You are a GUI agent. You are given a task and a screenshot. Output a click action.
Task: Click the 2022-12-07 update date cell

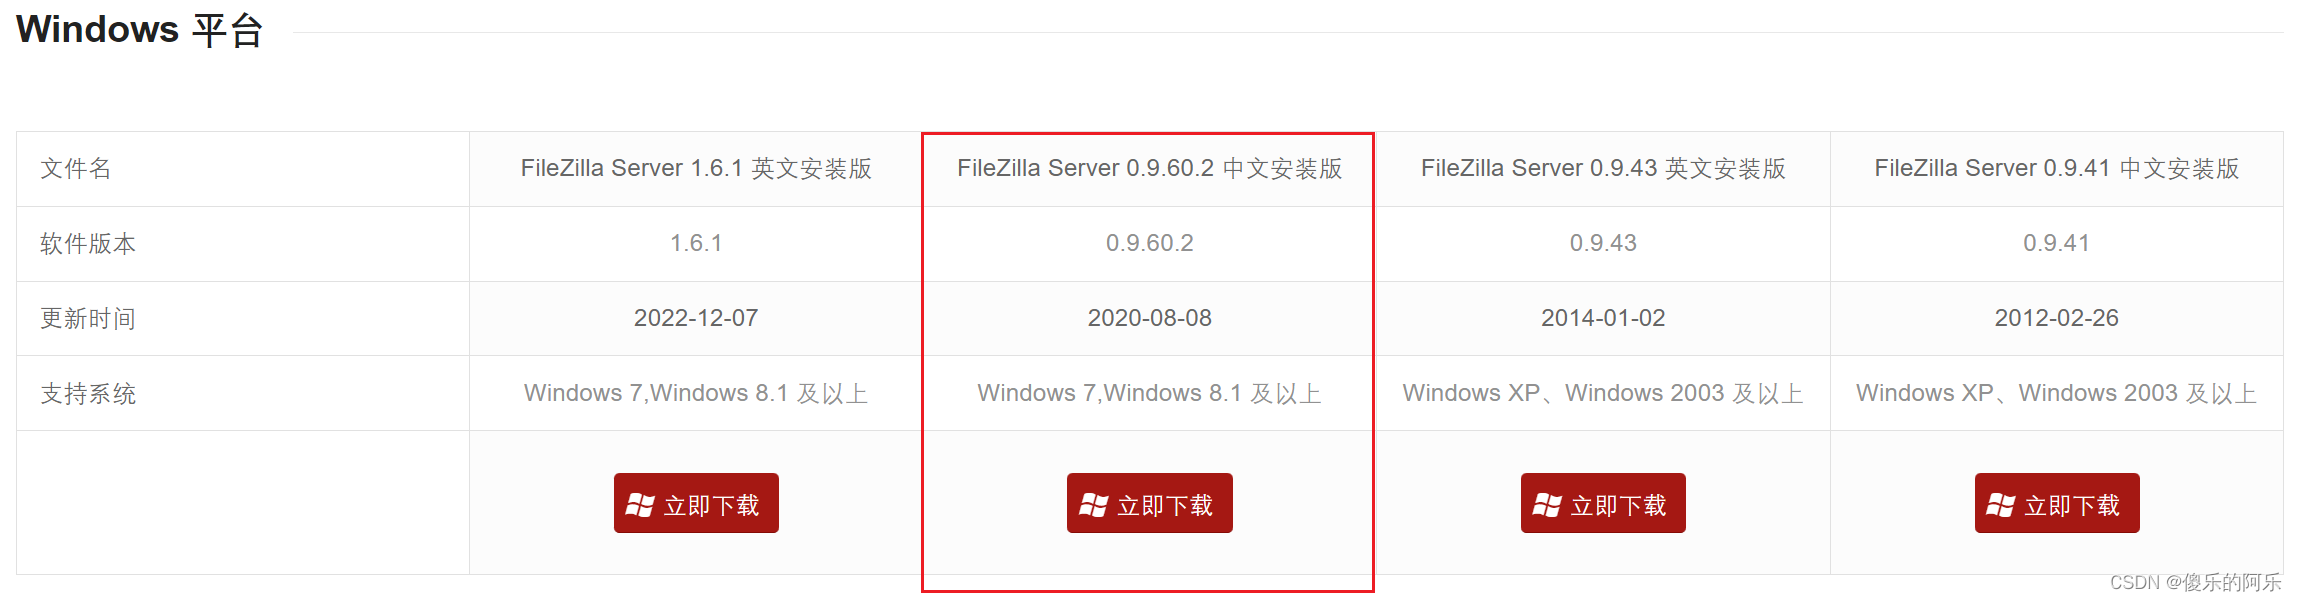696,318
